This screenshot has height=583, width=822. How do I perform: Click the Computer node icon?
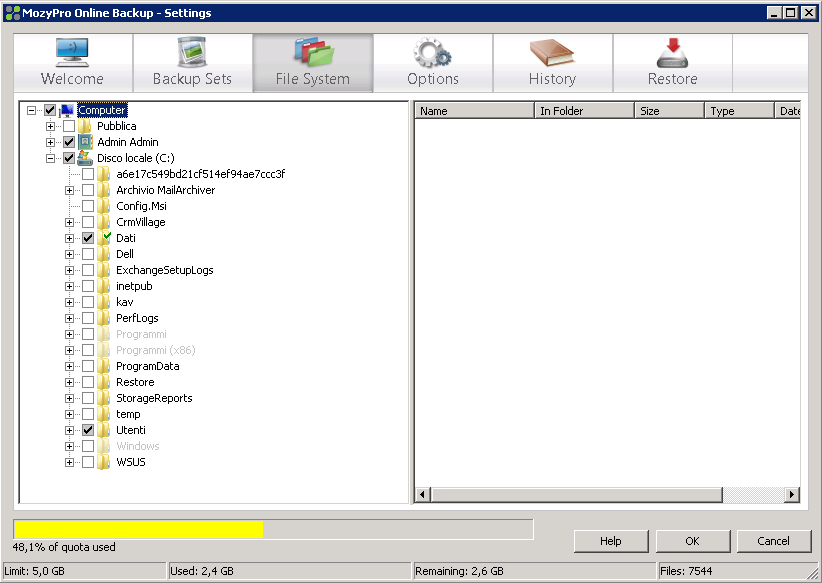click(x=67, y=110)
